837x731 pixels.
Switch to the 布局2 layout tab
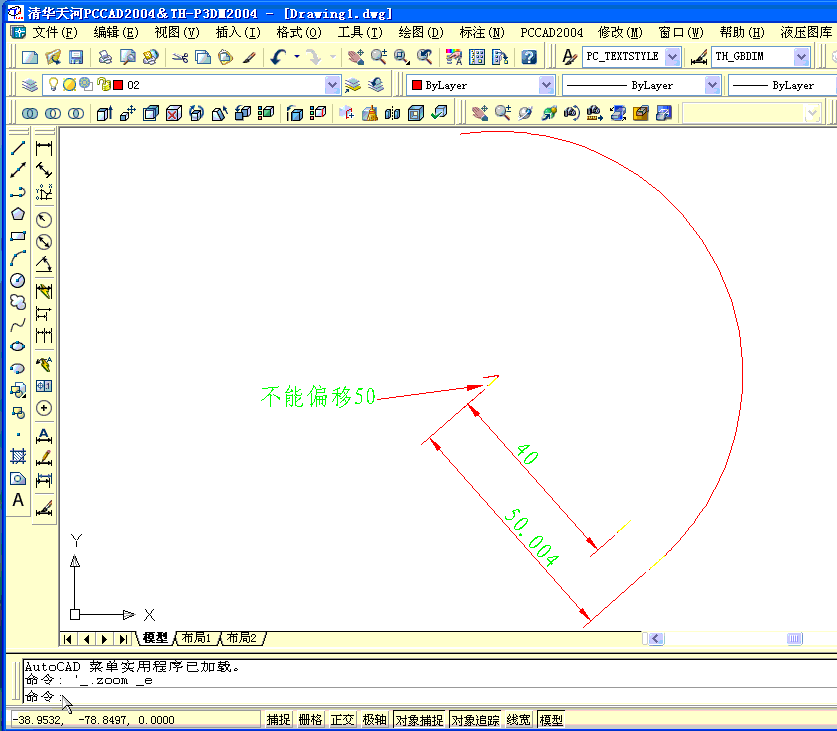(x=241, y=638)
